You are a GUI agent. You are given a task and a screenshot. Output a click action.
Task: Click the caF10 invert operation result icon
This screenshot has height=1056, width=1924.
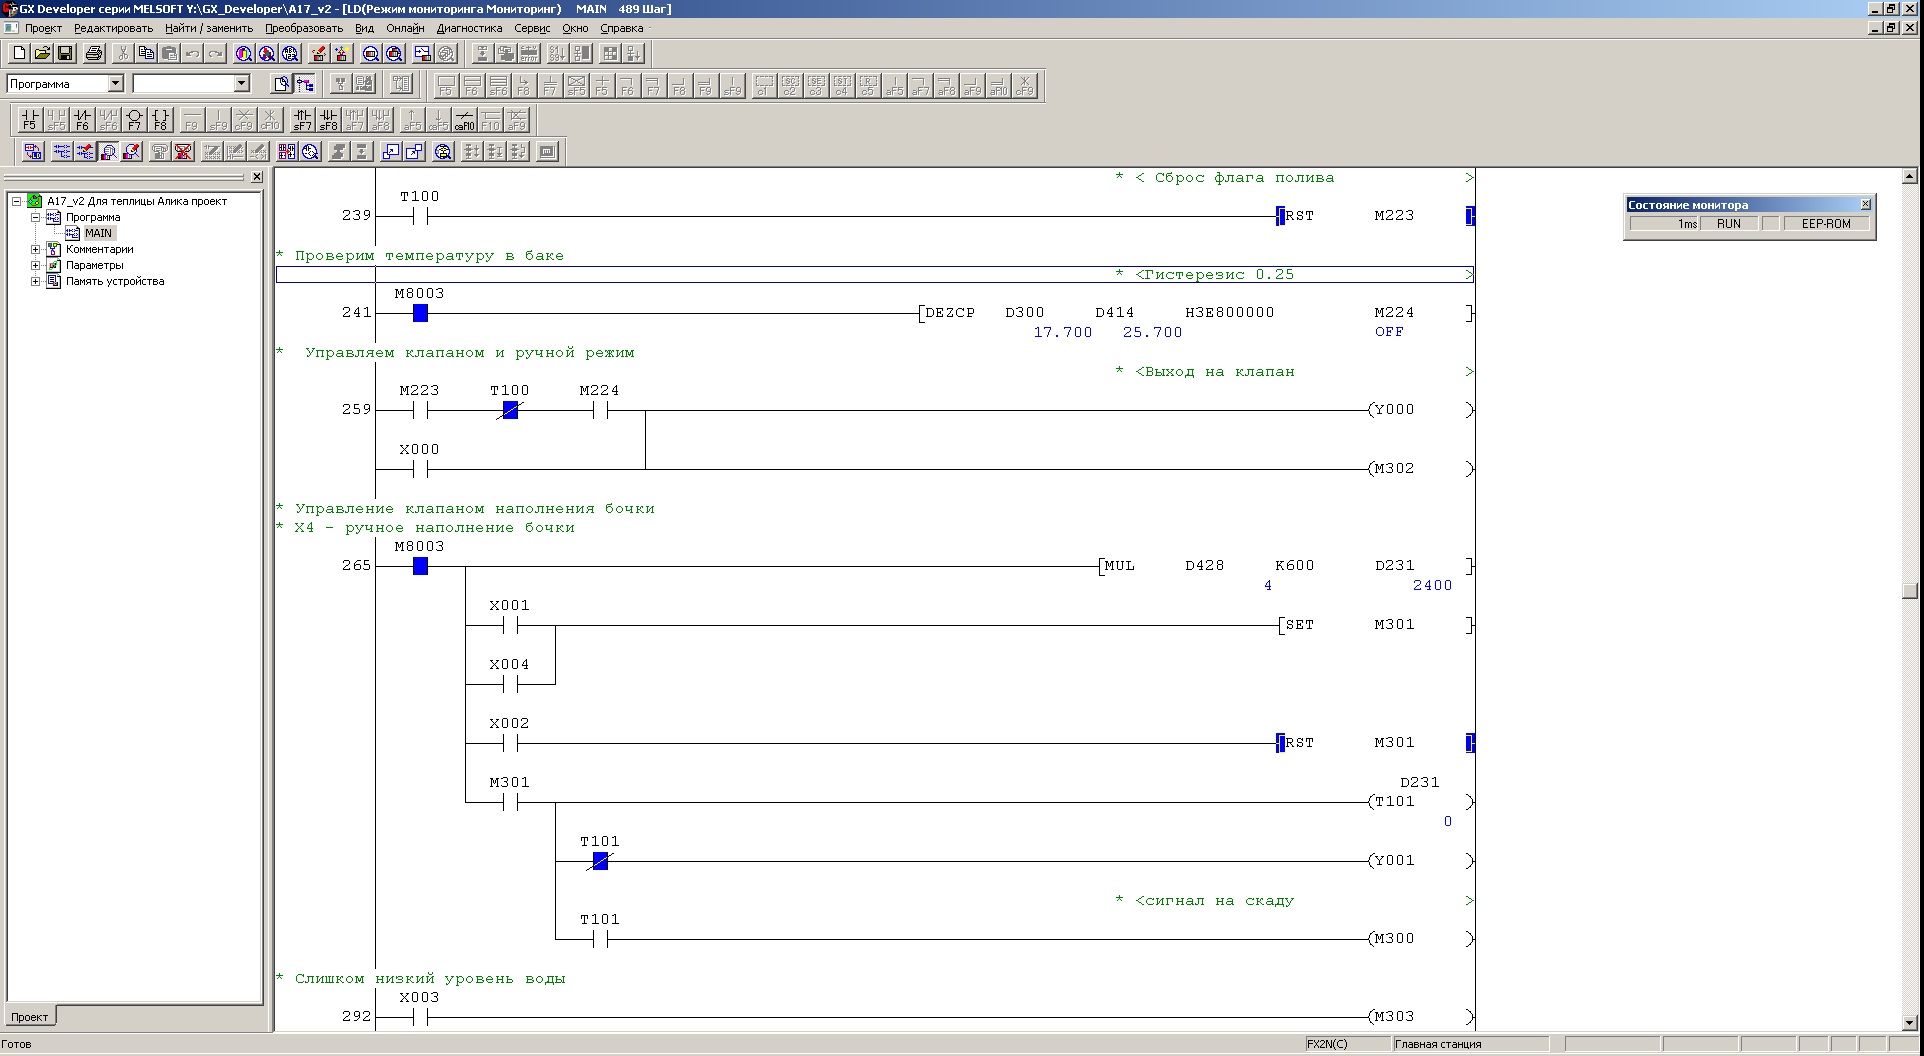pos(464,120)
